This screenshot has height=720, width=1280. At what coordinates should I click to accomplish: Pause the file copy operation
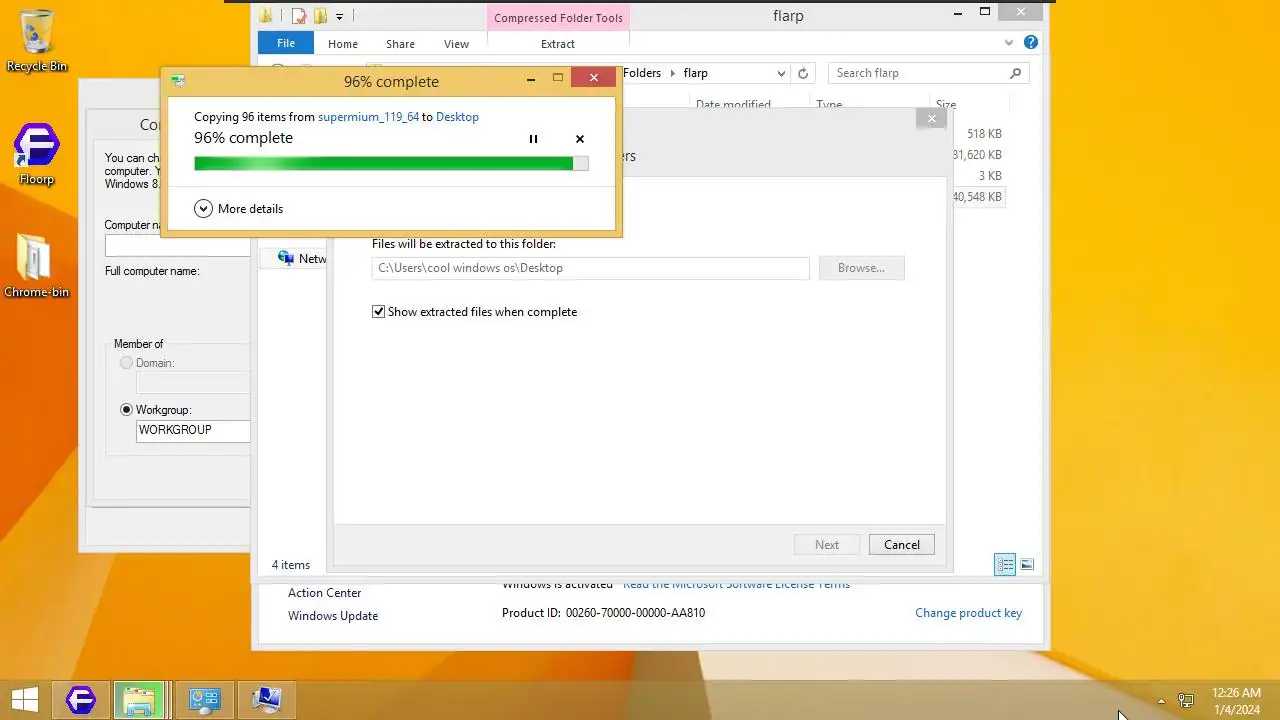[533, 139]
